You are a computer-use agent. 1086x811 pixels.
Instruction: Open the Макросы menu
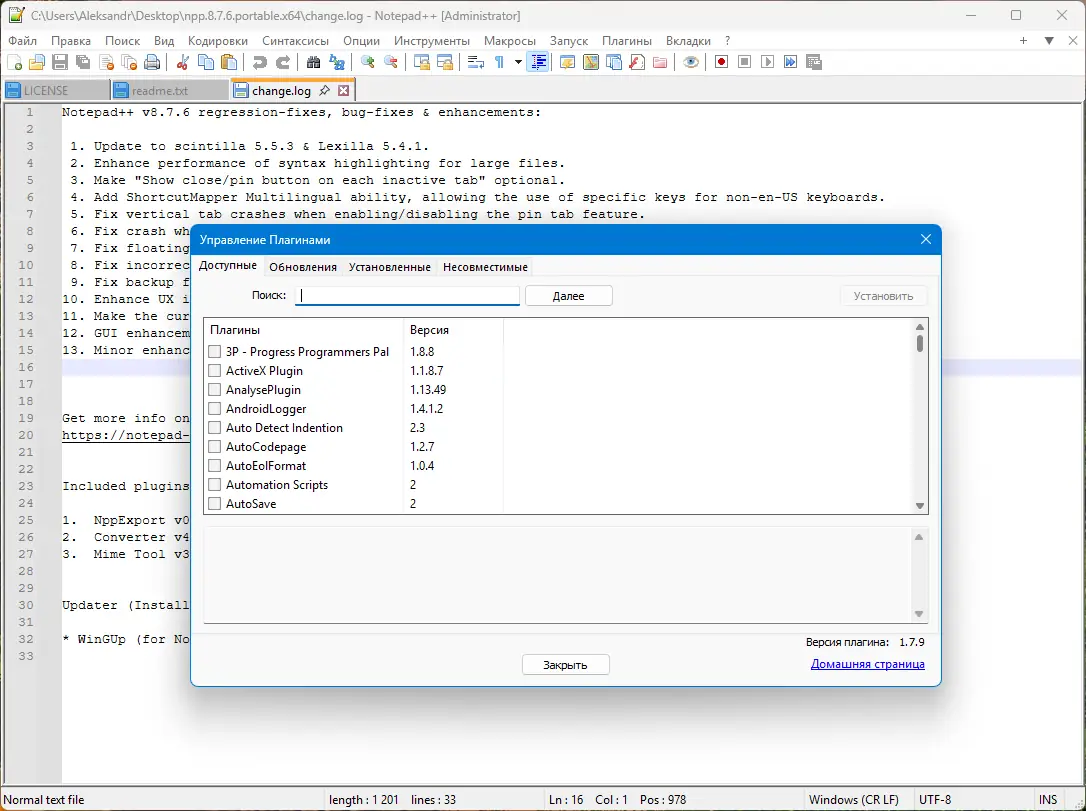(509, 41)
